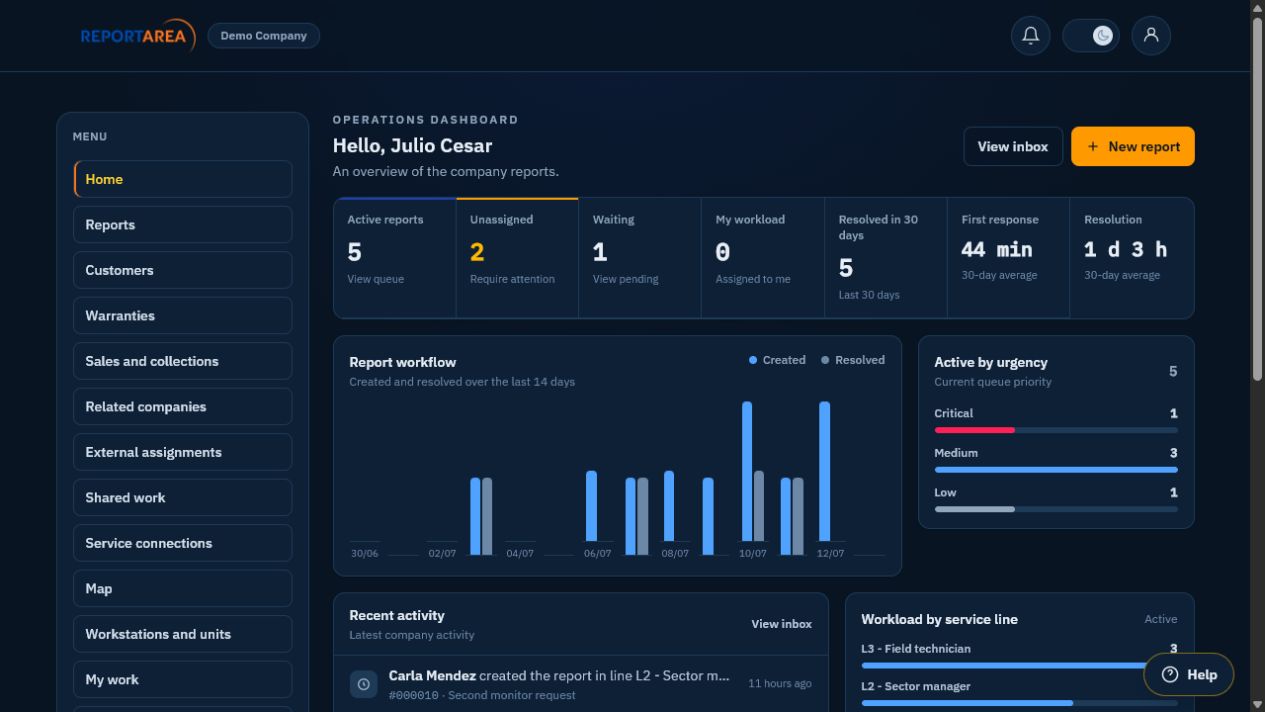Click the Resolution 1 d 3 h card
This screenshot has width=1265, height=712.
point(1131,258)
